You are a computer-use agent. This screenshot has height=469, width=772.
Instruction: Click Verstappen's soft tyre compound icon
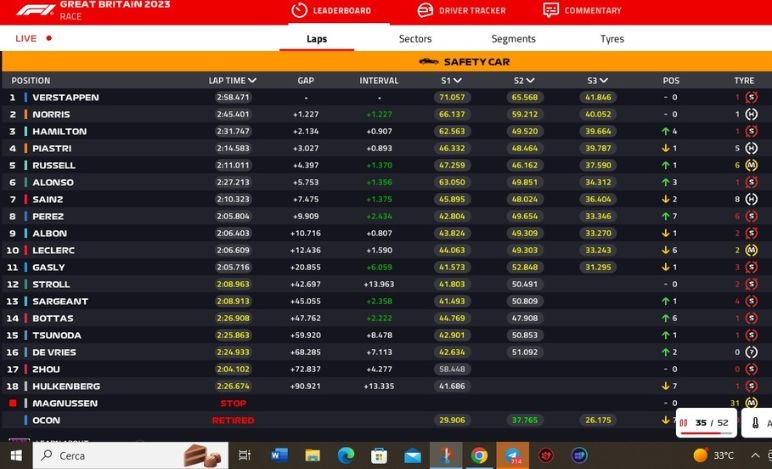click(750, 97)
